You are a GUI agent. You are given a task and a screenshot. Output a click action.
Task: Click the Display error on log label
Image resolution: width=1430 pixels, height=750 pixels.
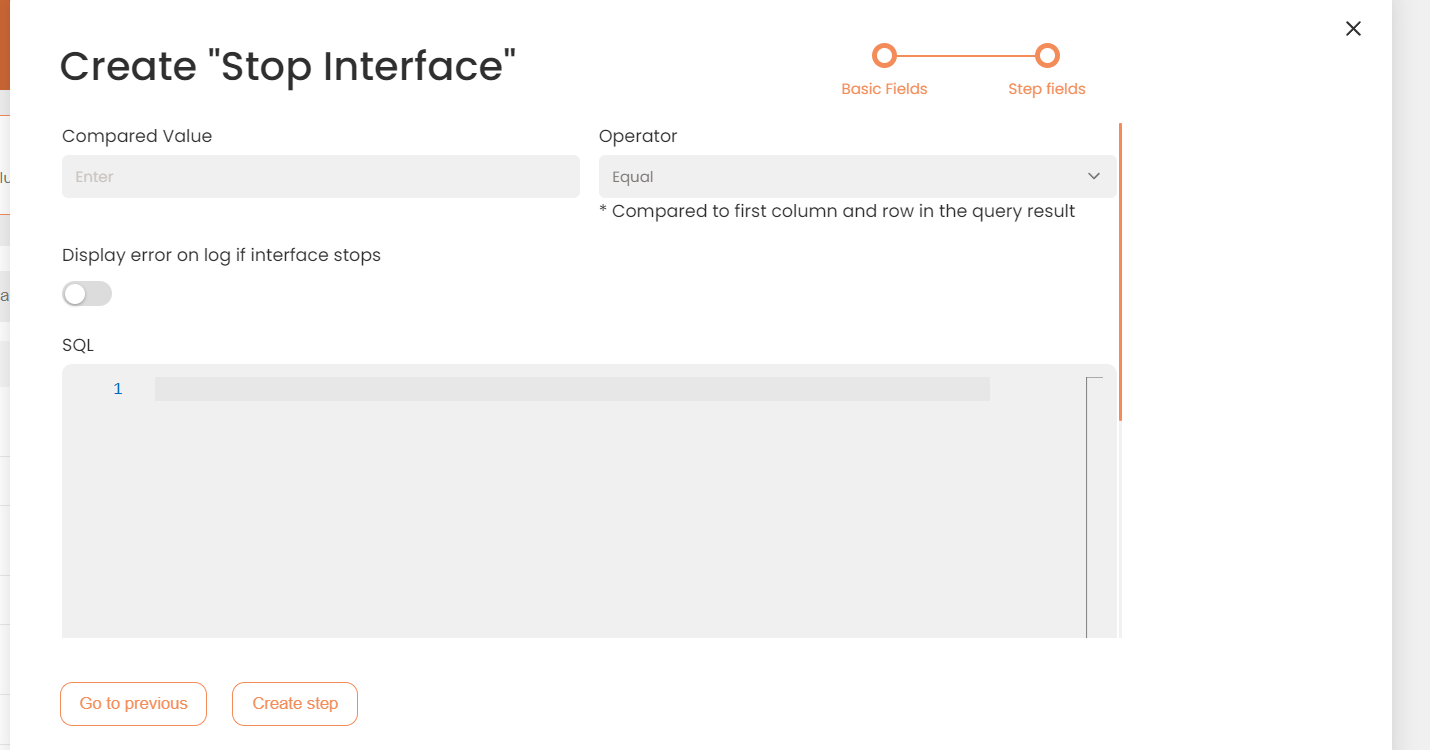221,255
